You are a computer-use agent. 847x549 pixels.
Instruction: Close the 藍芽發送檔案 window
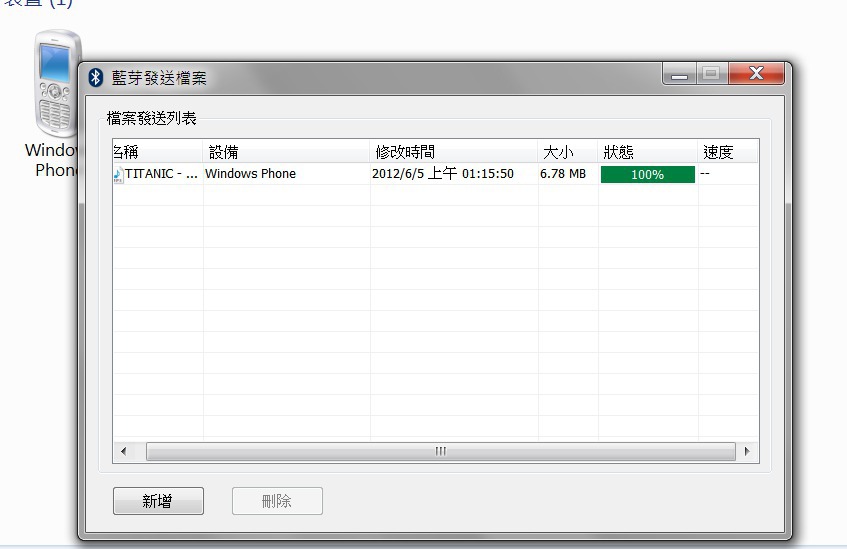click(x=756, y=73)
